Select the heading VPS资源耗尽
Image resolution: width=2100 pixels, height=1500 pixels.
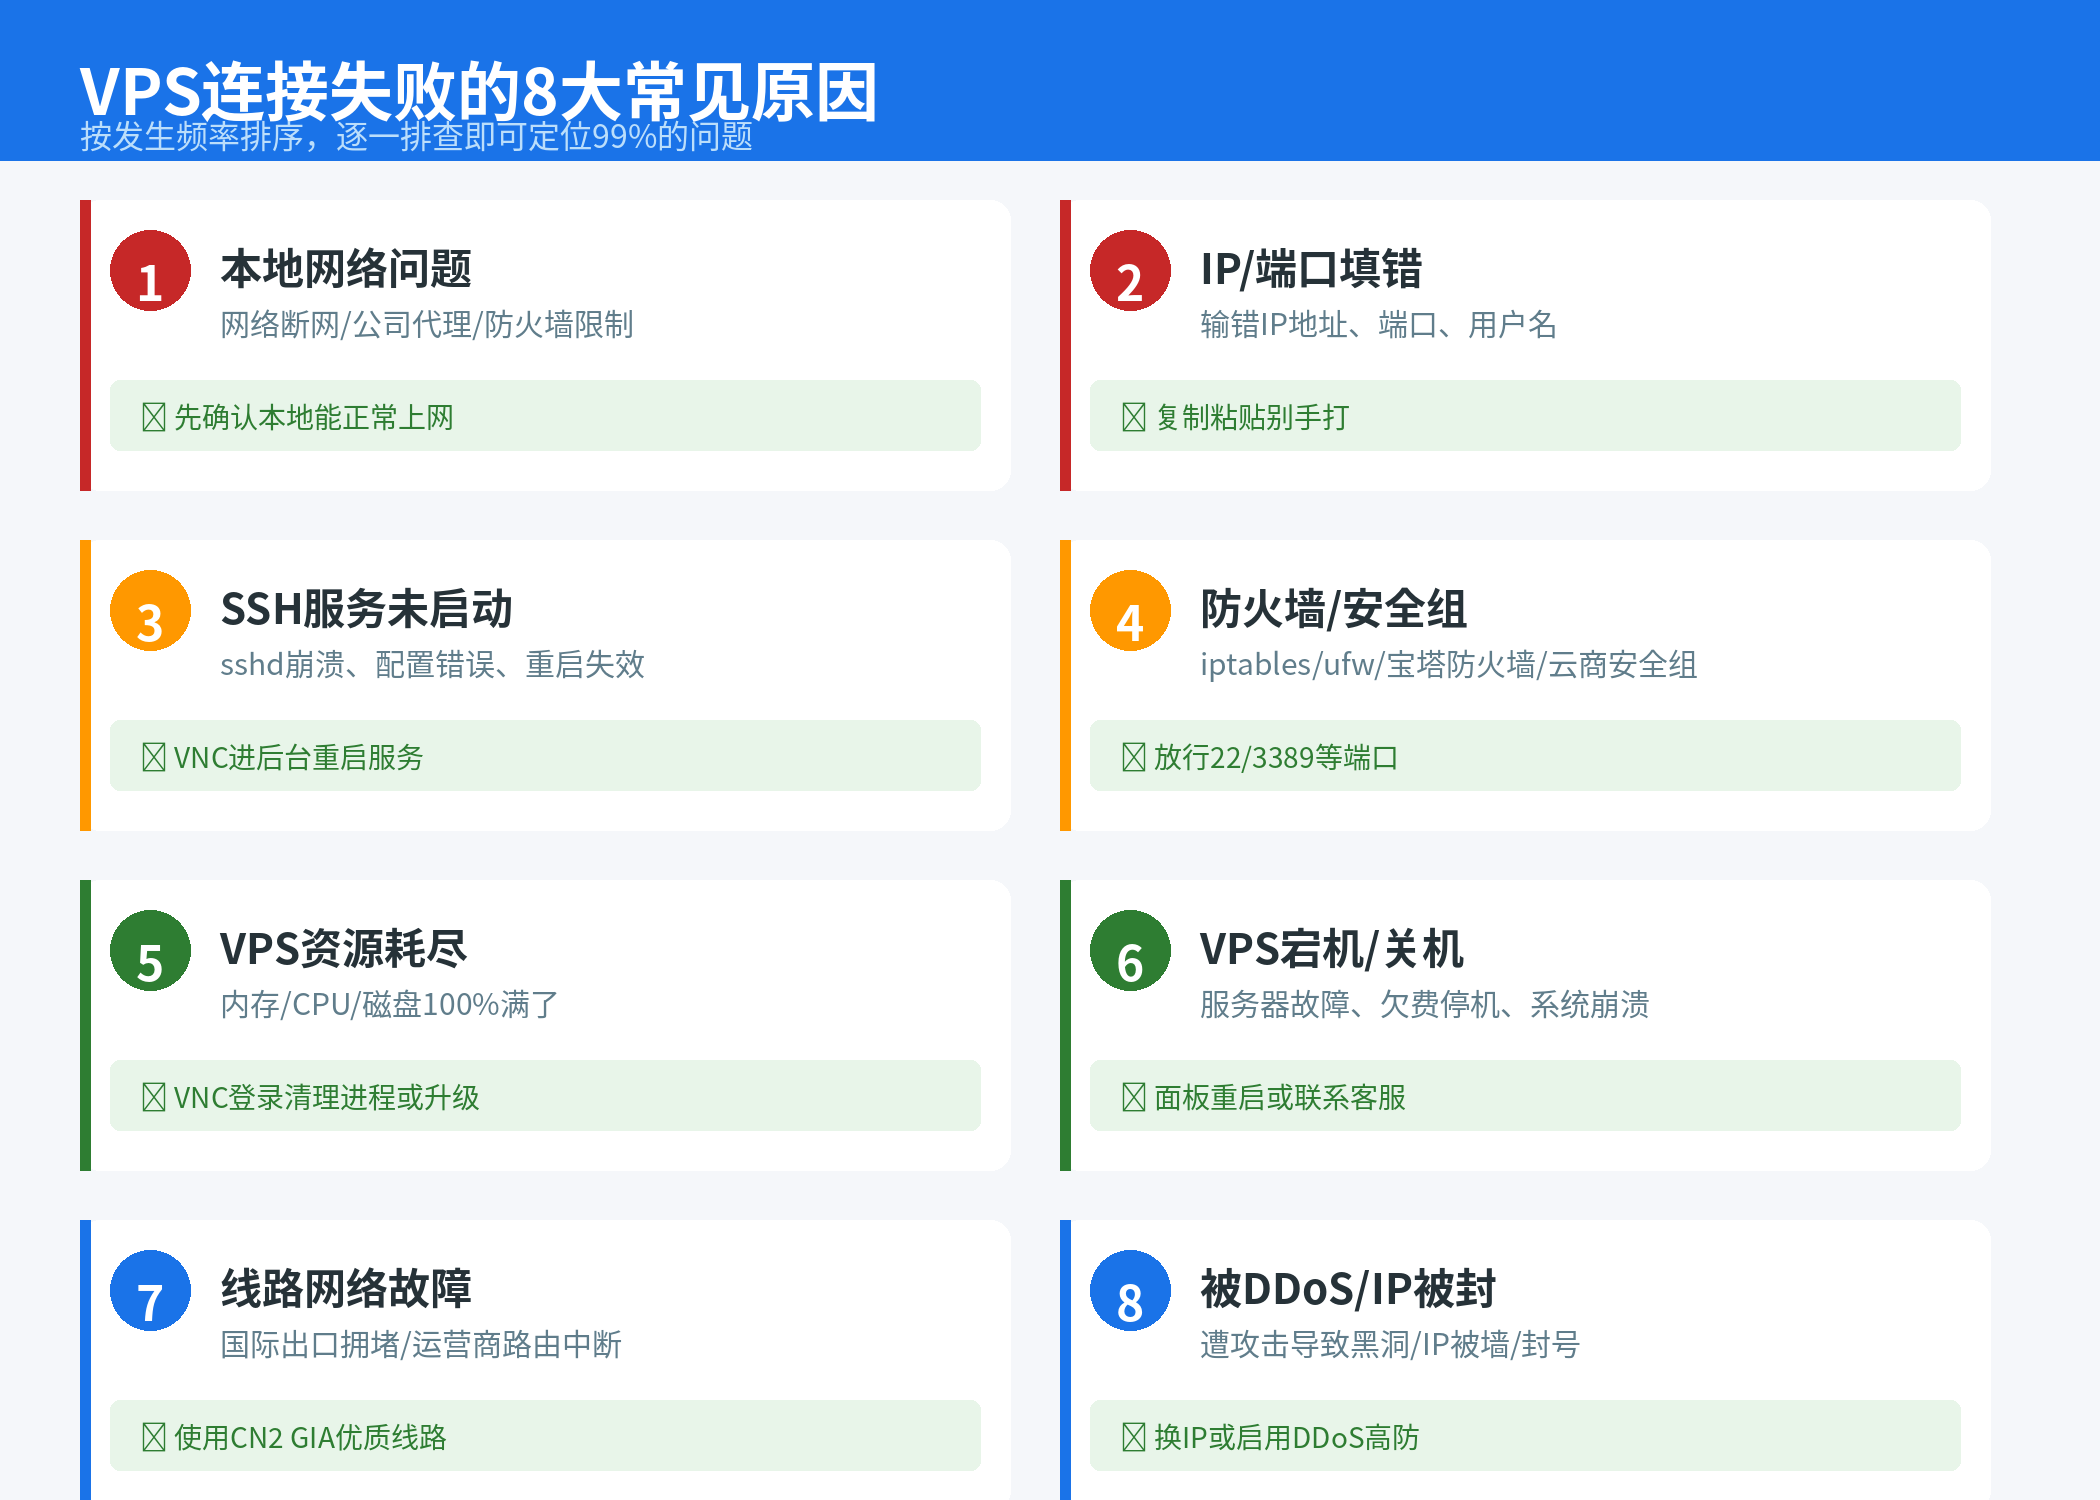point(343,949)
